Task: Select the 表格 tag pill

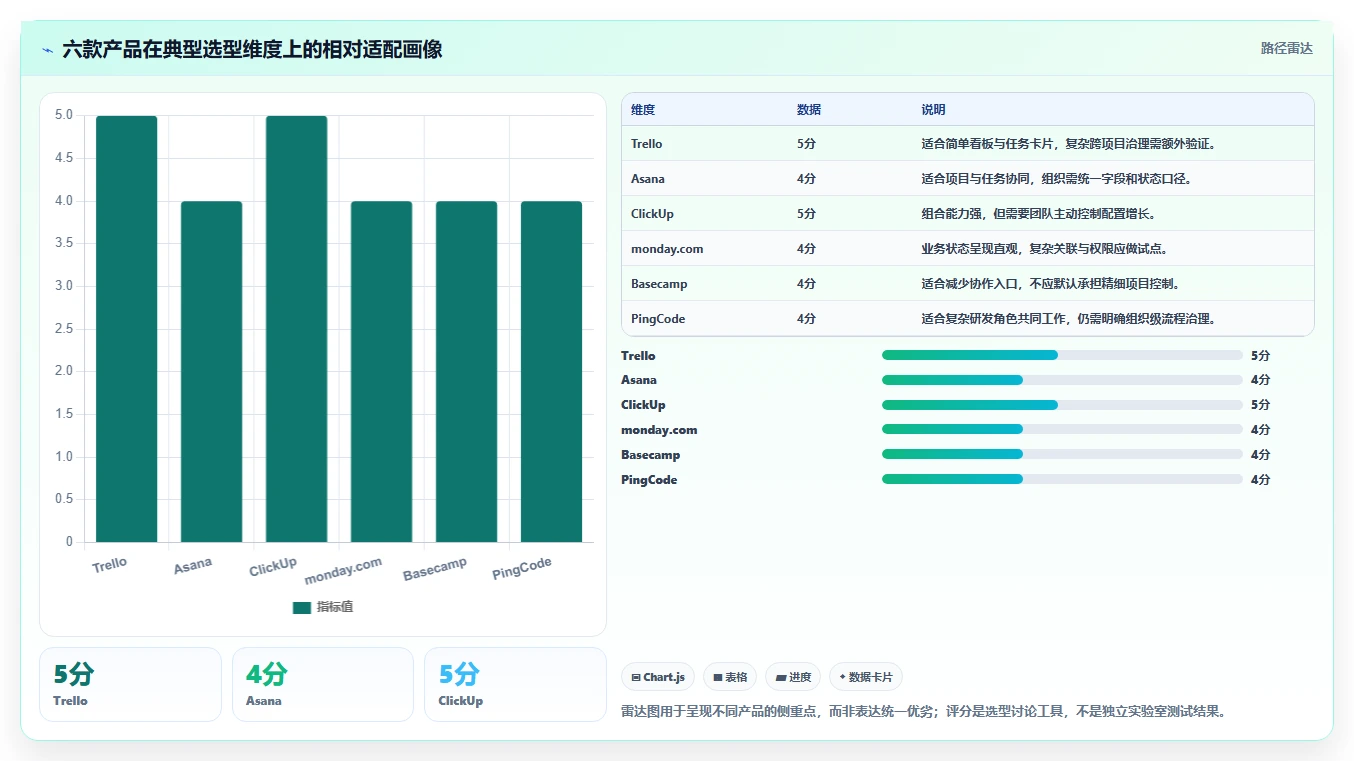Action: (x=730, y=677)
